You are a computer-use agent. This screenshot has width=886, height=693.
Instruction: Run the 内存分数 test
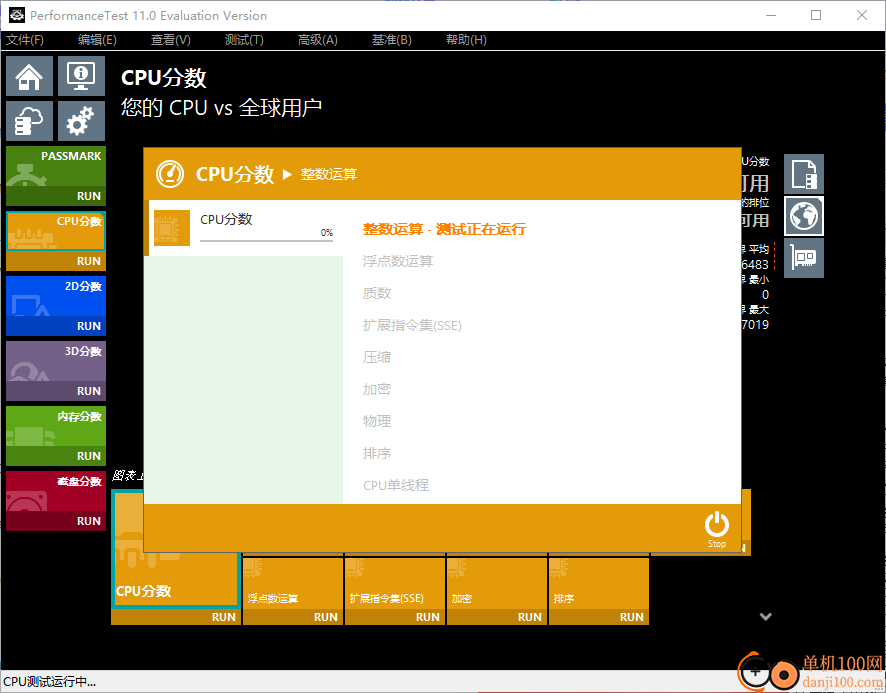pos(56,456)
